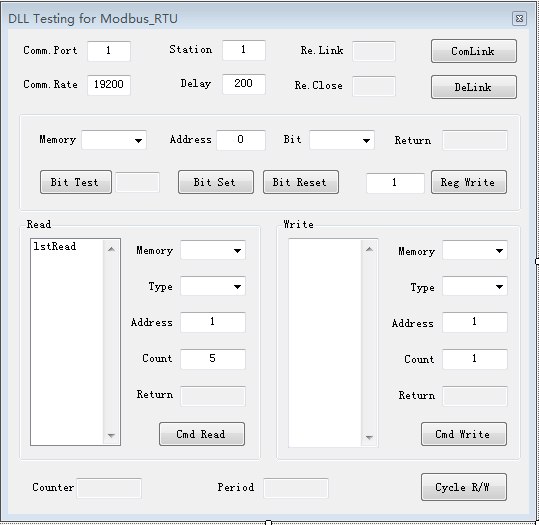Open the Read section Type dropdown
The height and width of the screenshot is (525, 539).
pos(213,286)
